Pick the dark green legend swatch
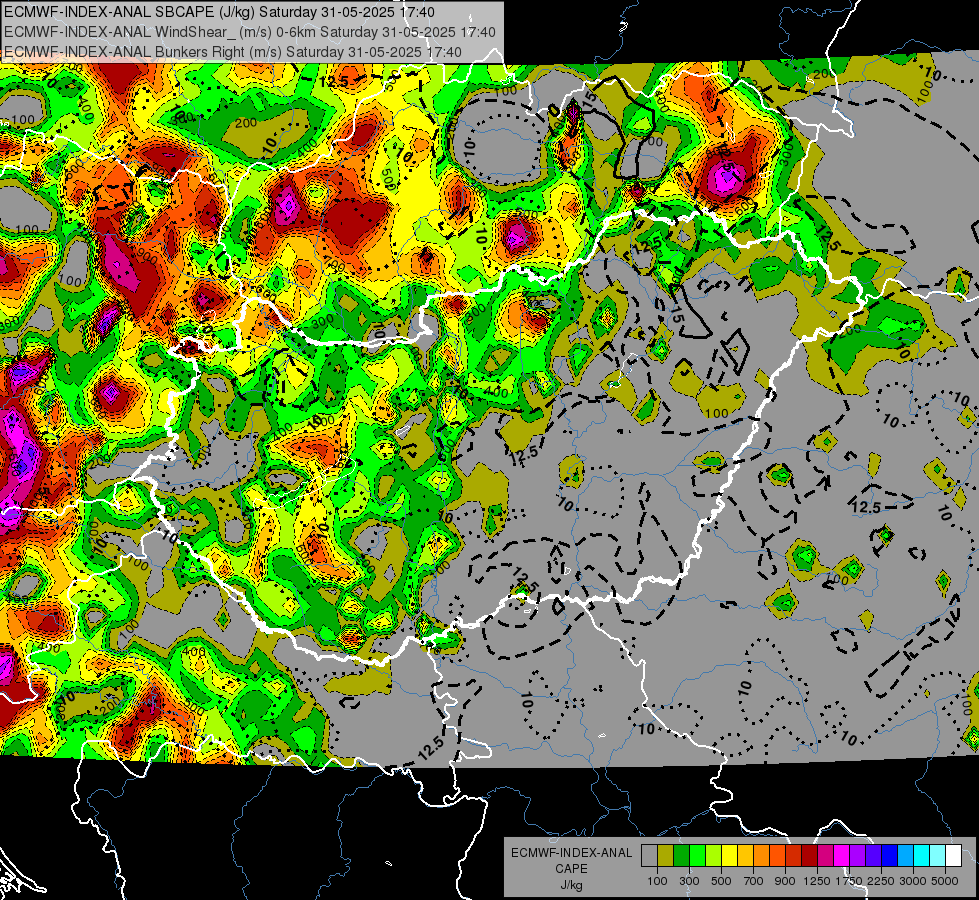 pos(681,856)
